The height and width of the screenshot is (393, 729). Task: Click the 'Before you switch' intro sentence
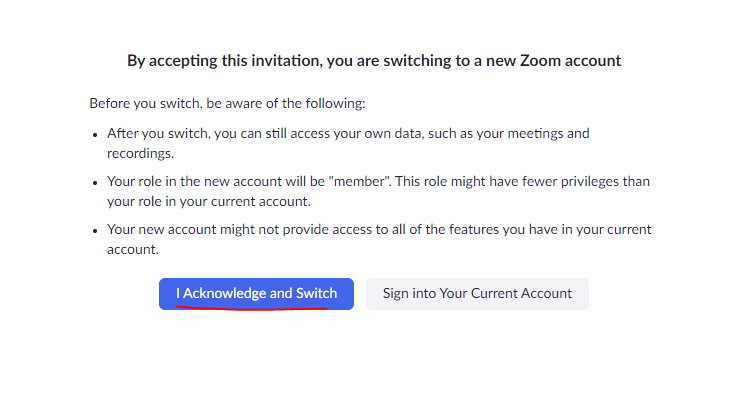tap(227, 103)
